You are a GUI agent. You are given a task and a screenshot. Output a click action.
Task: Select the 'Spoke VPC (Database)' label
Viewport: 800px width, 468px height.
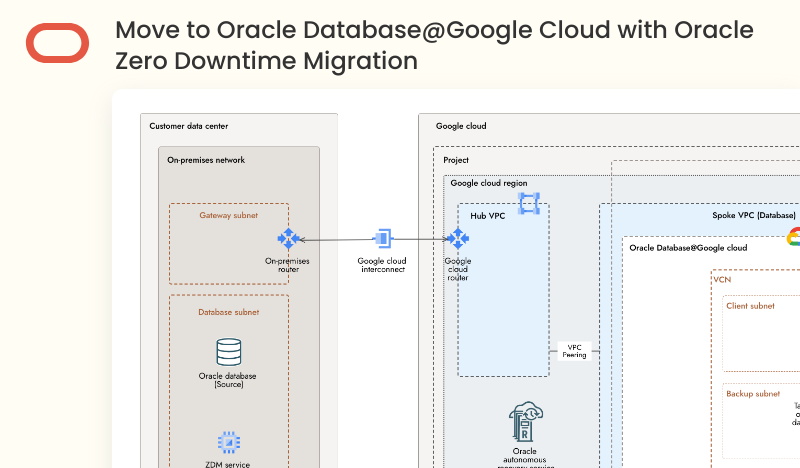coord(754,215)
